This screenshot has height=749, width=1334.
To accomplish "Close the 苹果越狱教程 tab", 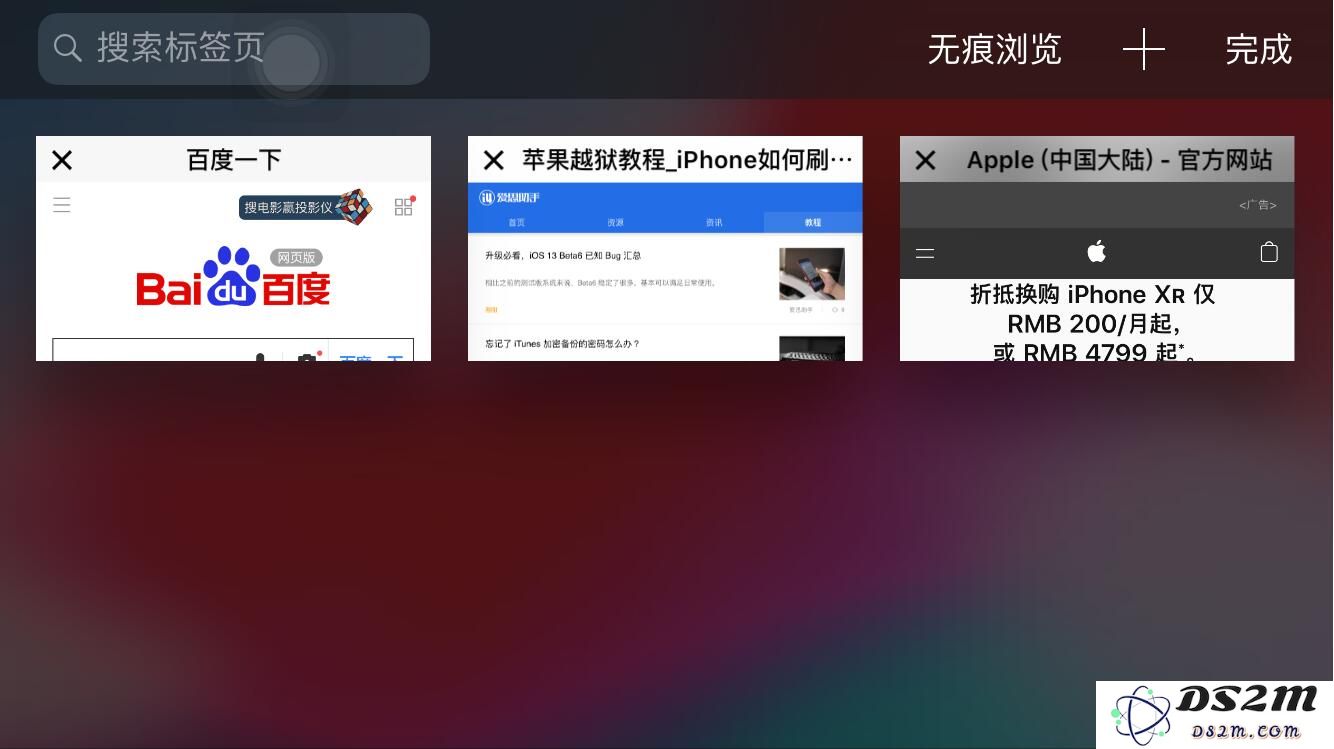I will (x=494, y=160).
